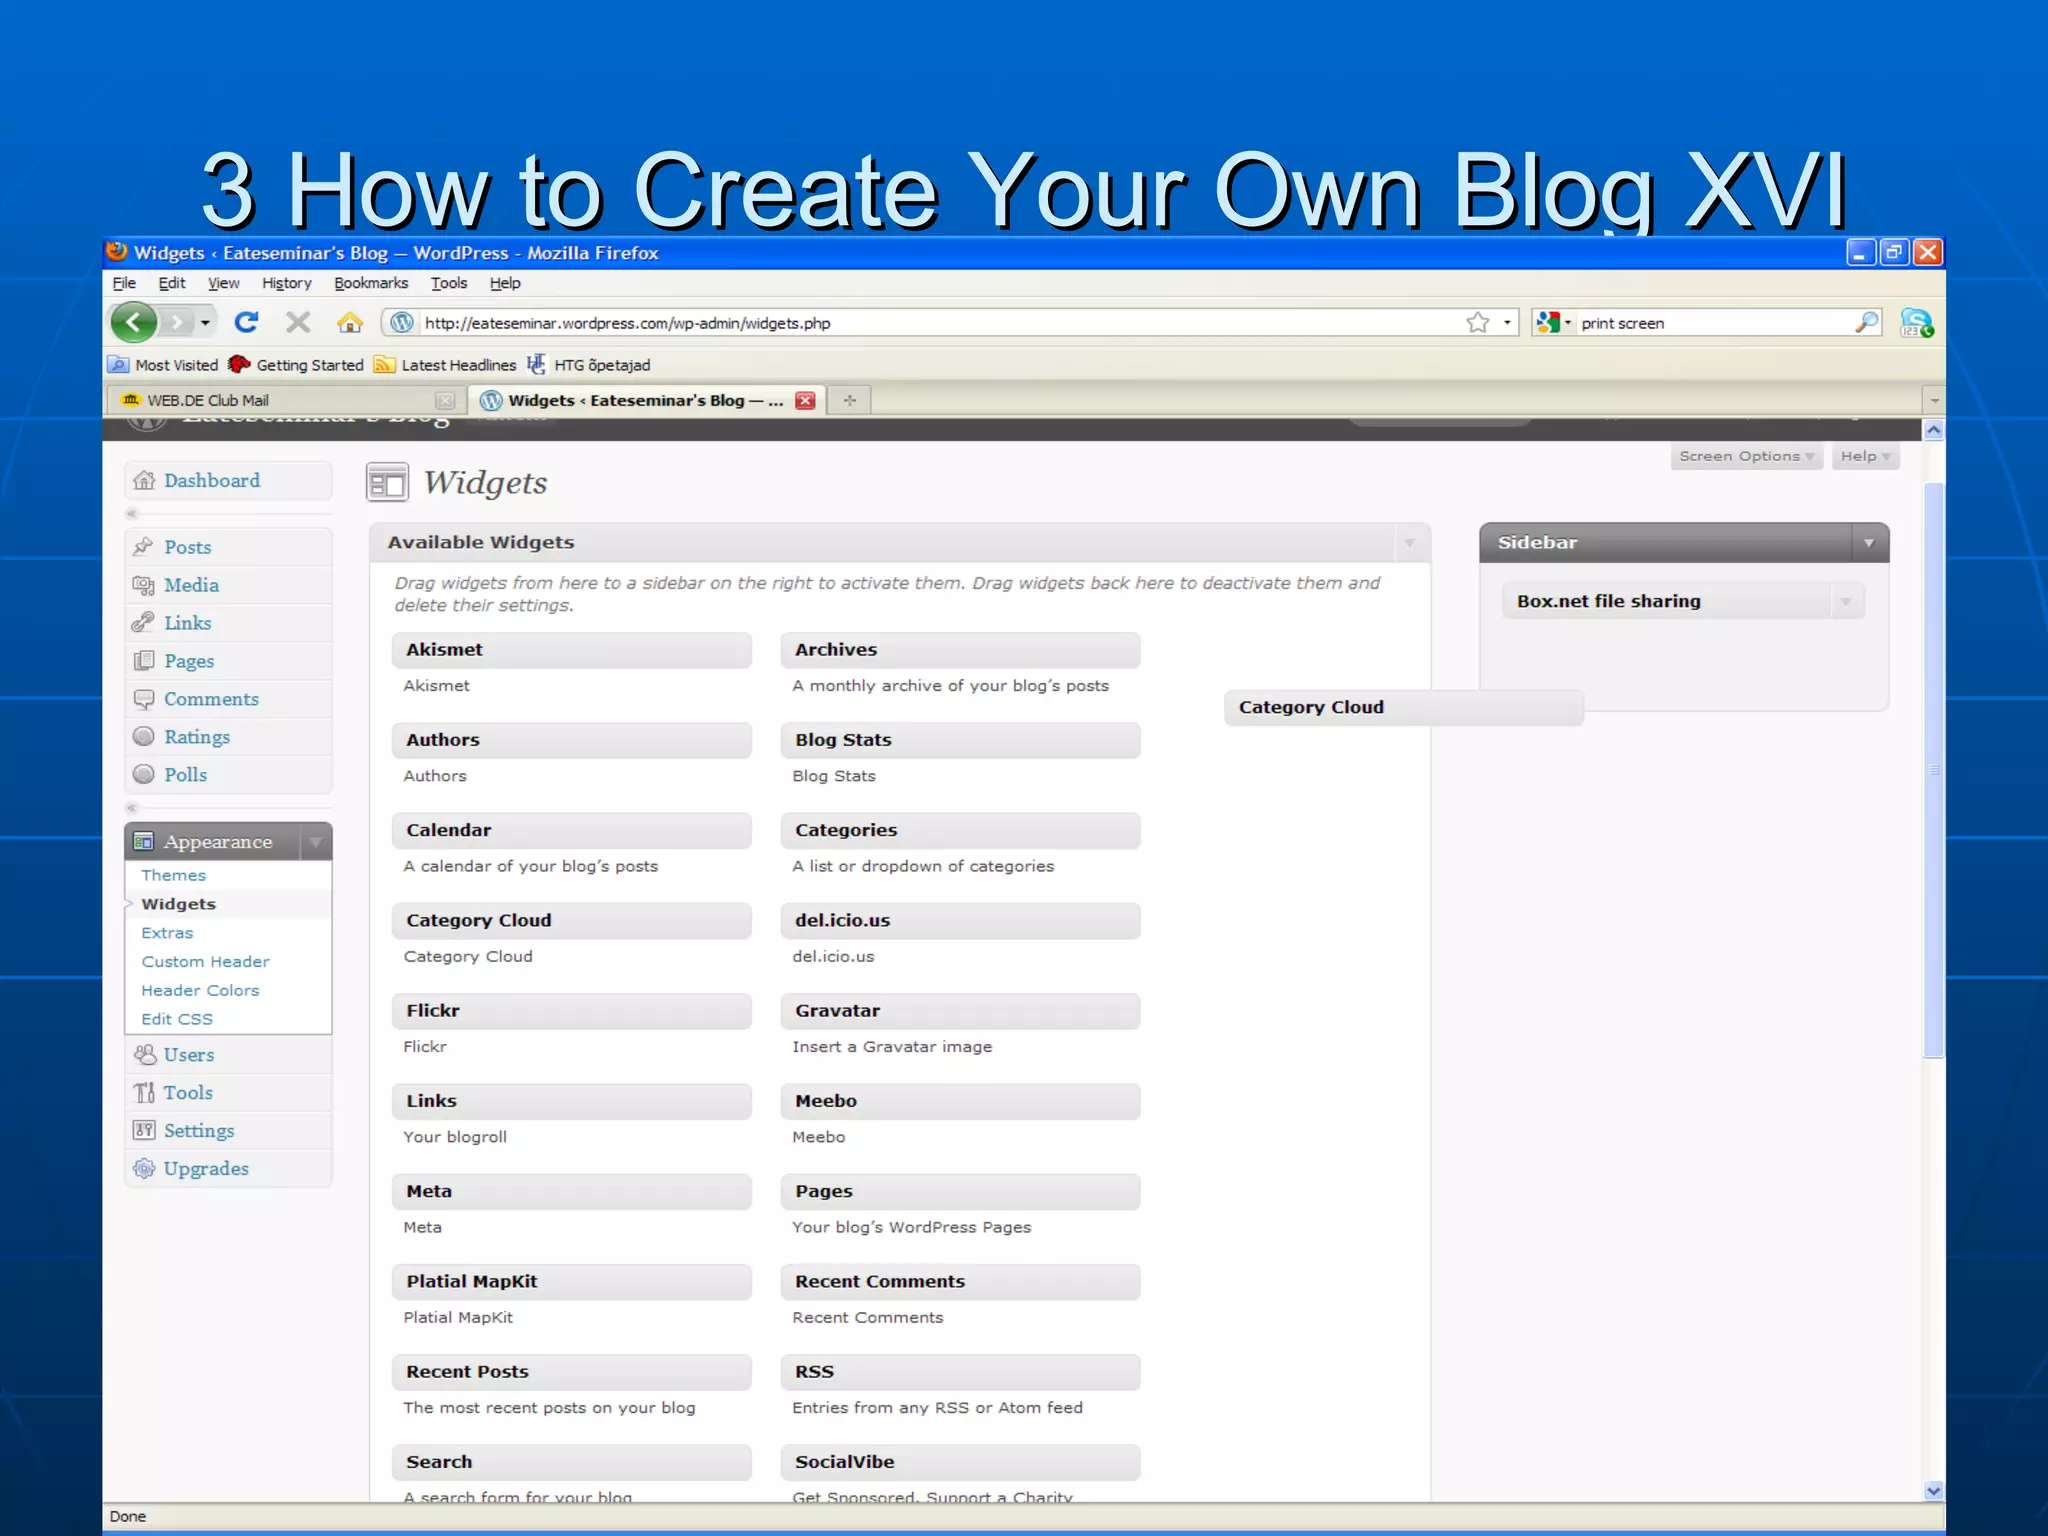Click the print screen search field
Viewport: 2048px width, 1536px height.
(1714, 323)
